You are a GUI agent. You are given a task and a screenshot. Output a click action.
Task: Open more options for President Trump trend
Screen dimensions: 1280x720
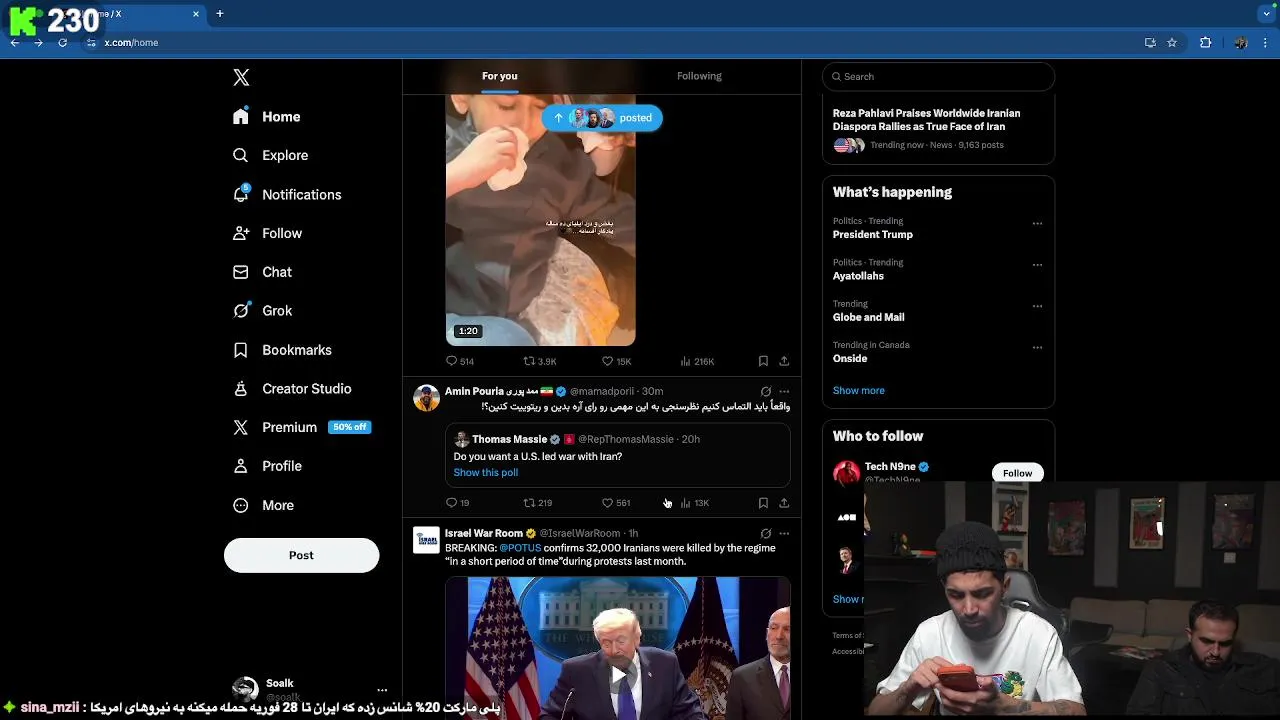pos(1037,224)
